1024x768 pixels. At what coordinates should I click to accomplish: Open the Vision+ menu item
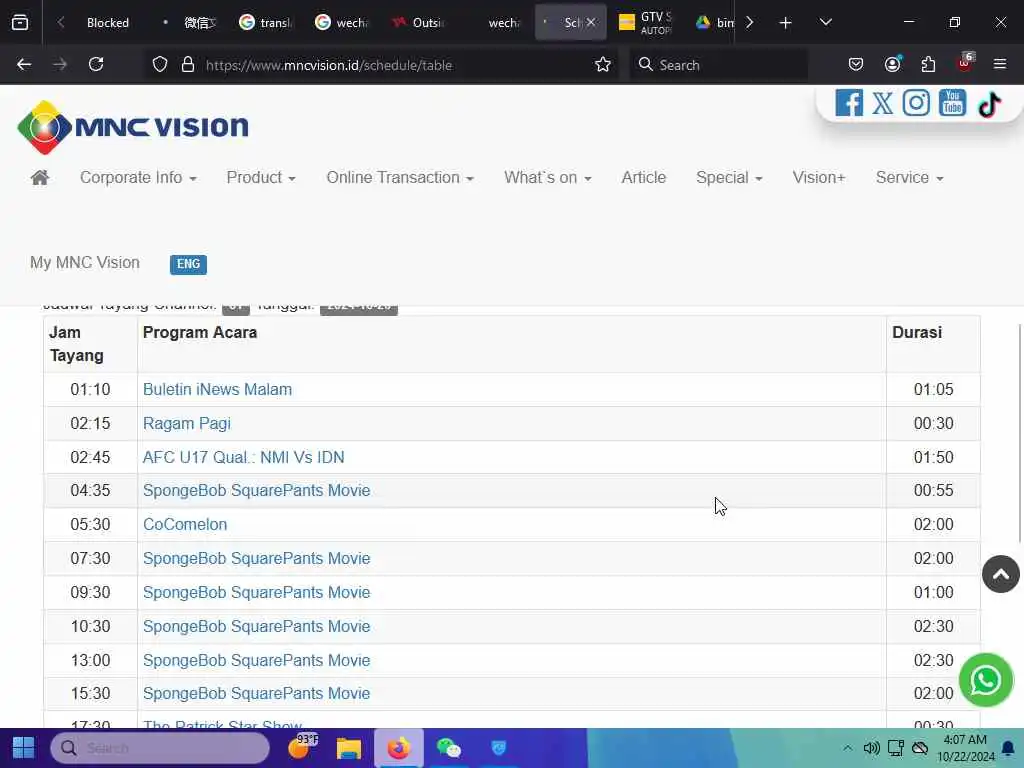pos(818,178)
